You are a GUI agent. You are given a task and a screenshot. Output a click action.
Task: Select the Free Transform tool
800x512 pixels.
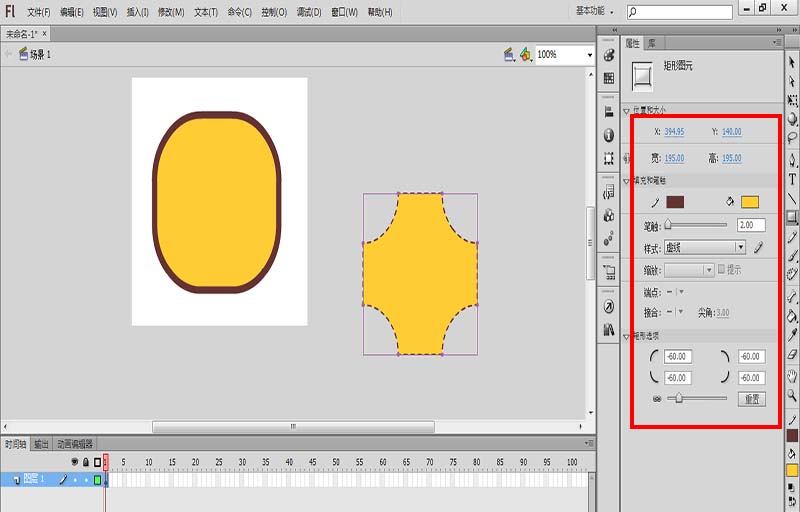pyautogui.click(x=792, y=100)
